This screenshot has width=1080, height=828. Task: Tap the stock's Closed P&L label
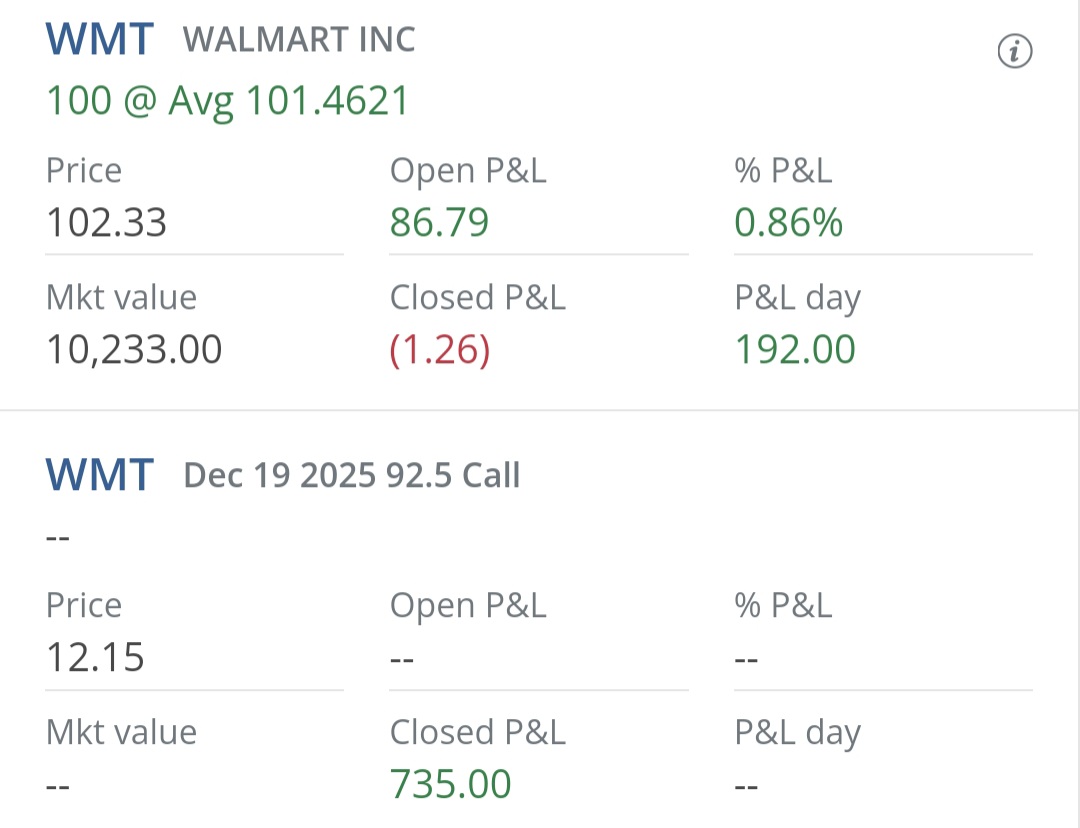[x=478, y=298]
